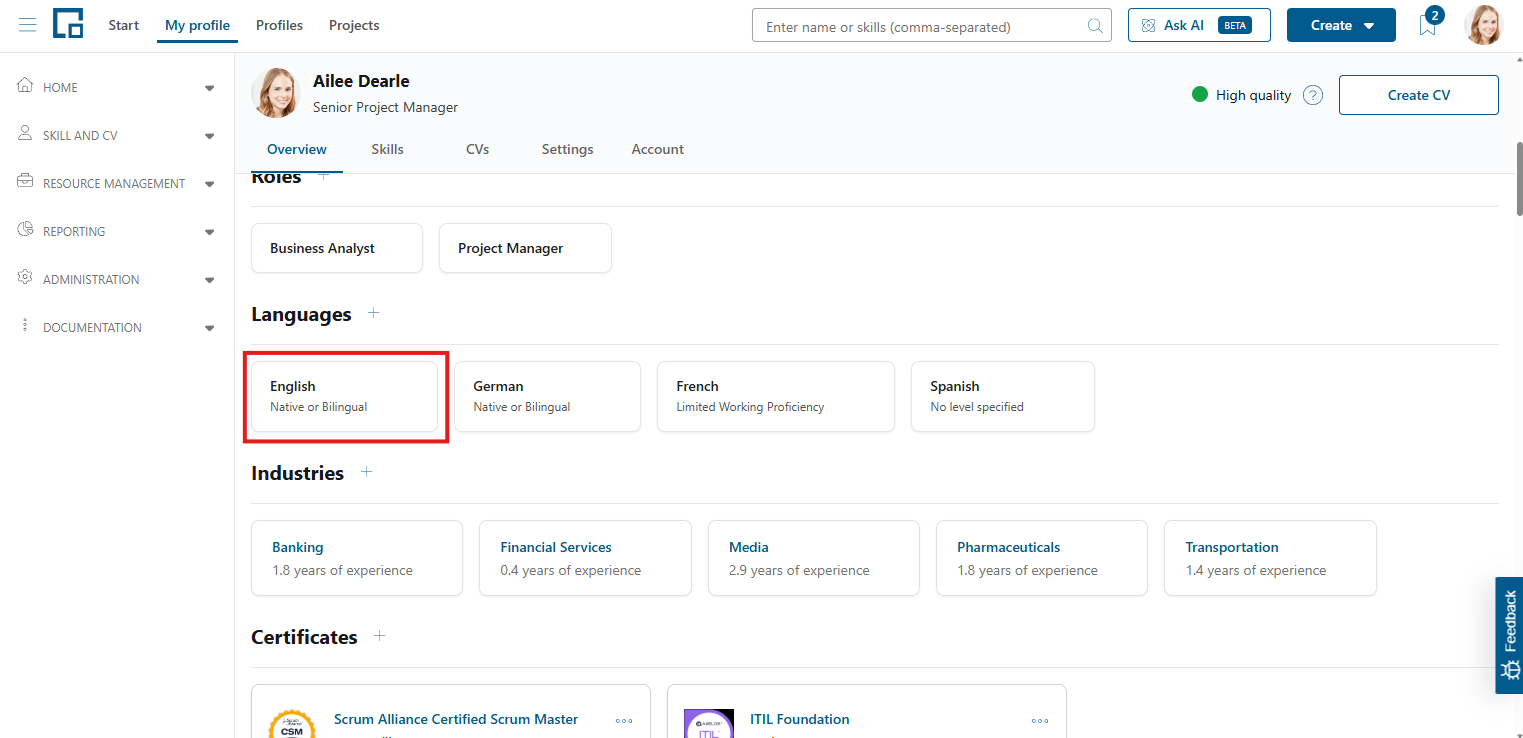Switch to the CVs tab
Screen dimensions: 1523x738
(x=477, y=149)
